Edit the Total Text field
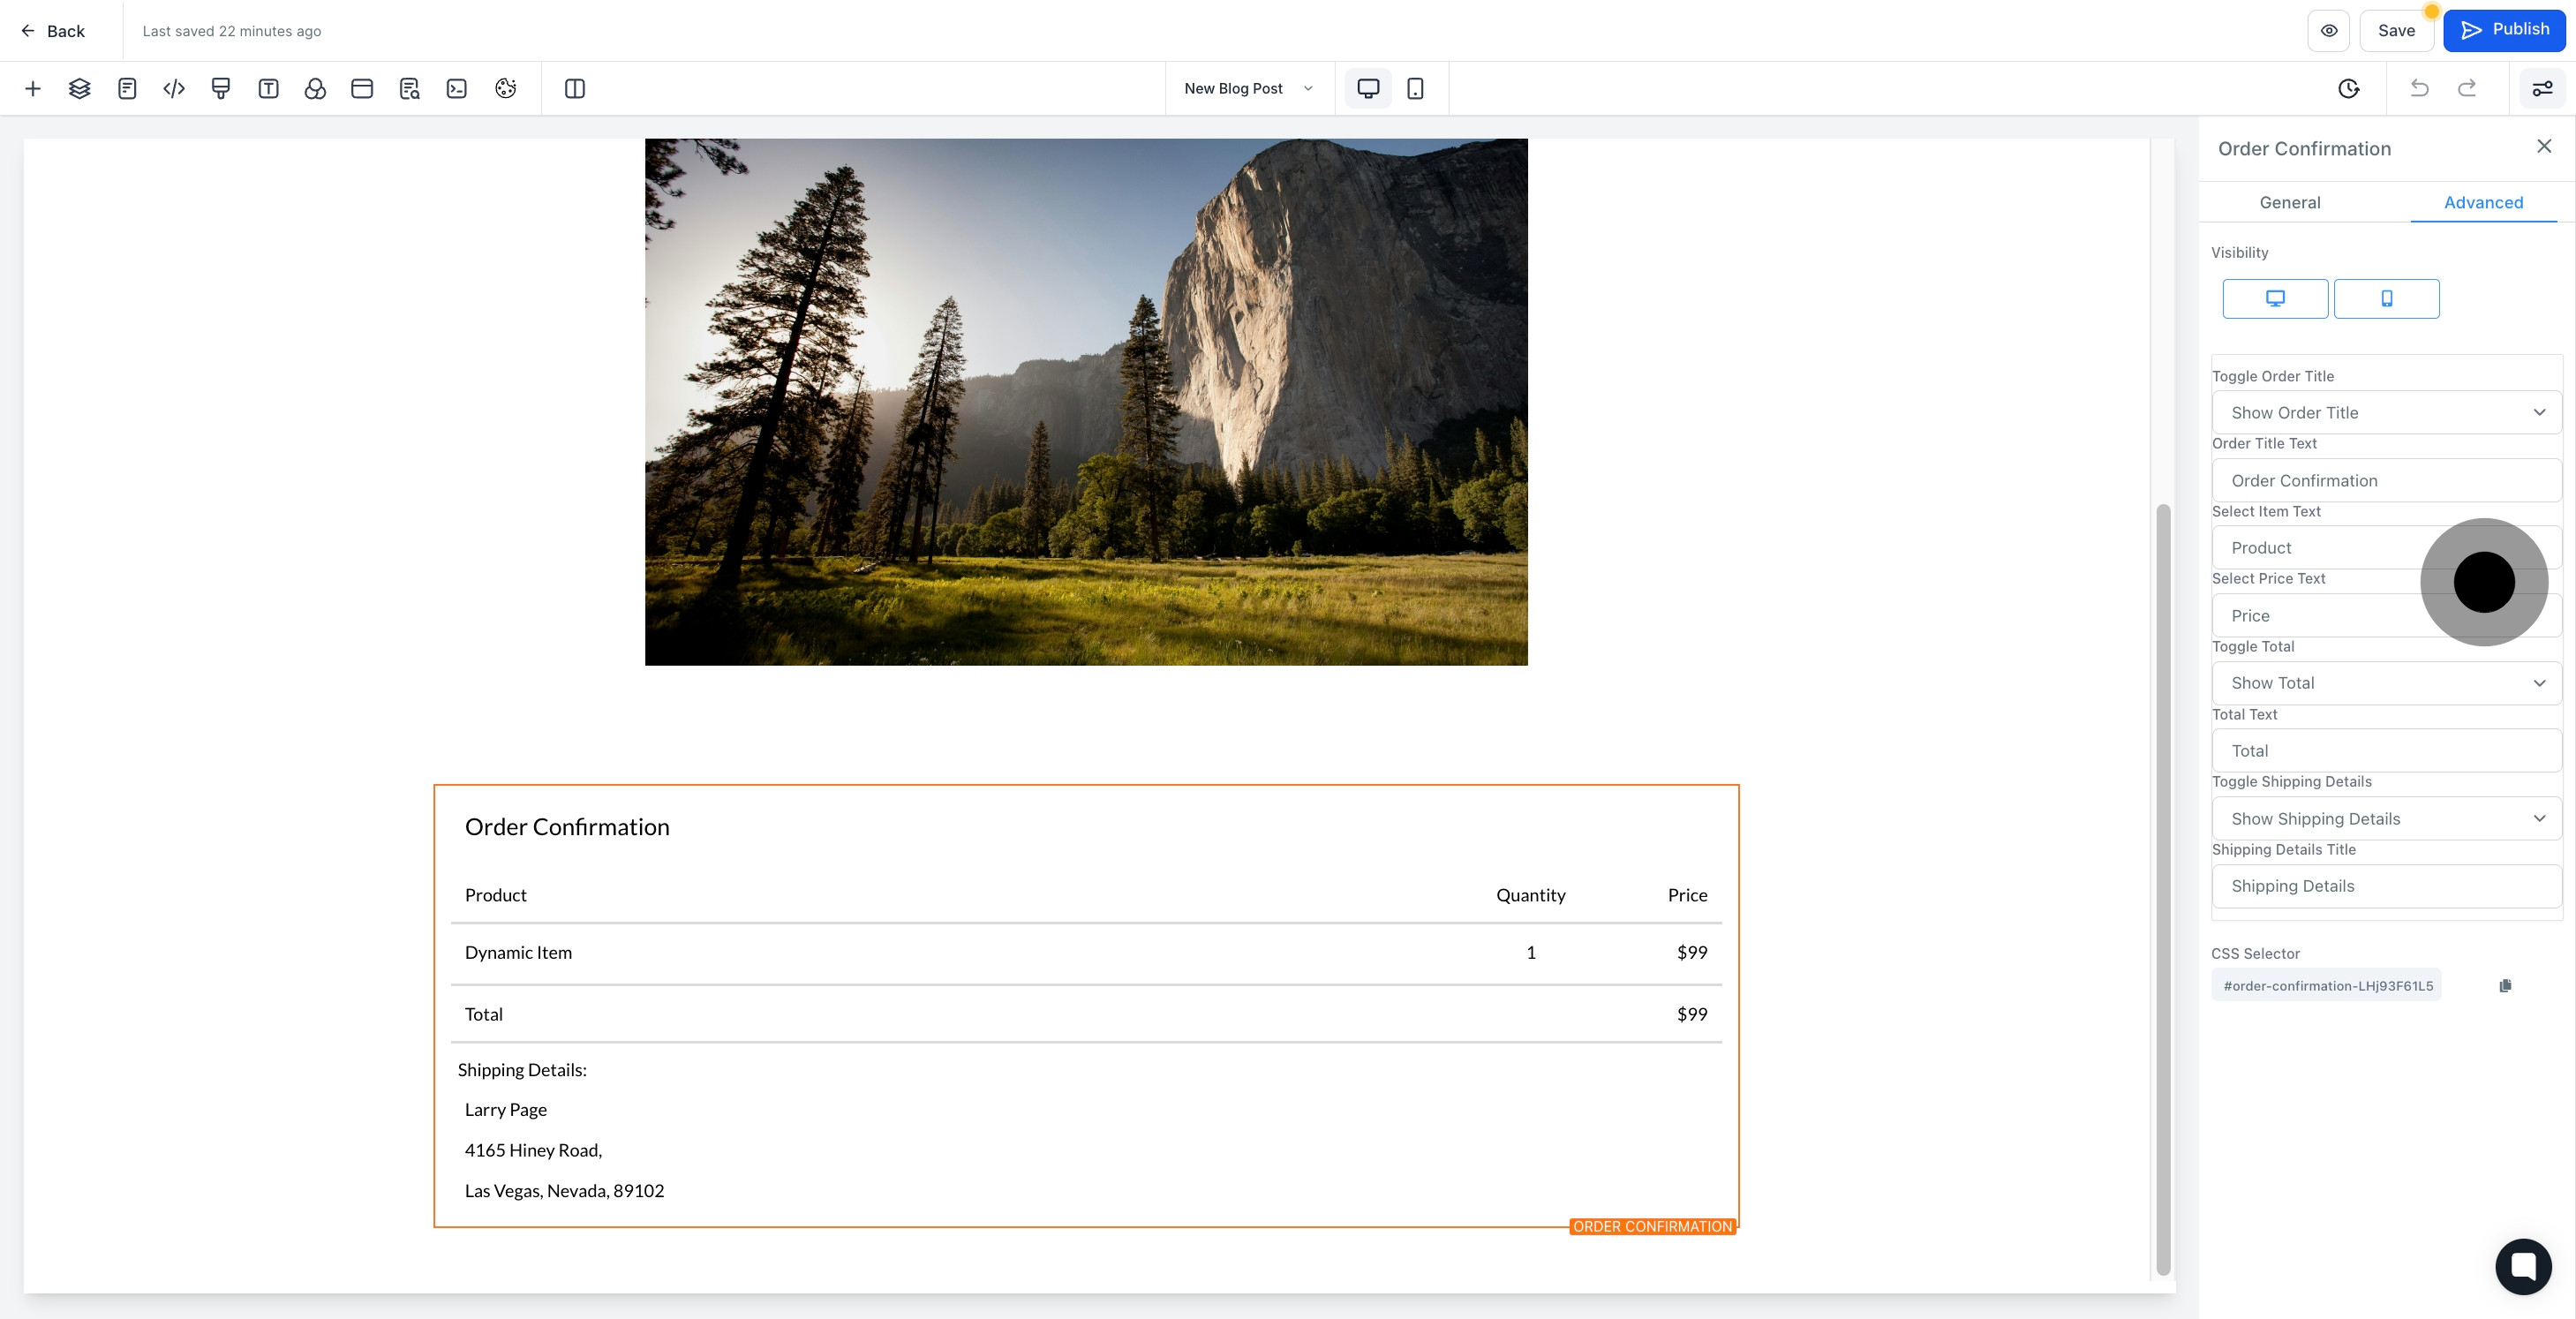2576x1319 pixels. (x=2386, y=751)
